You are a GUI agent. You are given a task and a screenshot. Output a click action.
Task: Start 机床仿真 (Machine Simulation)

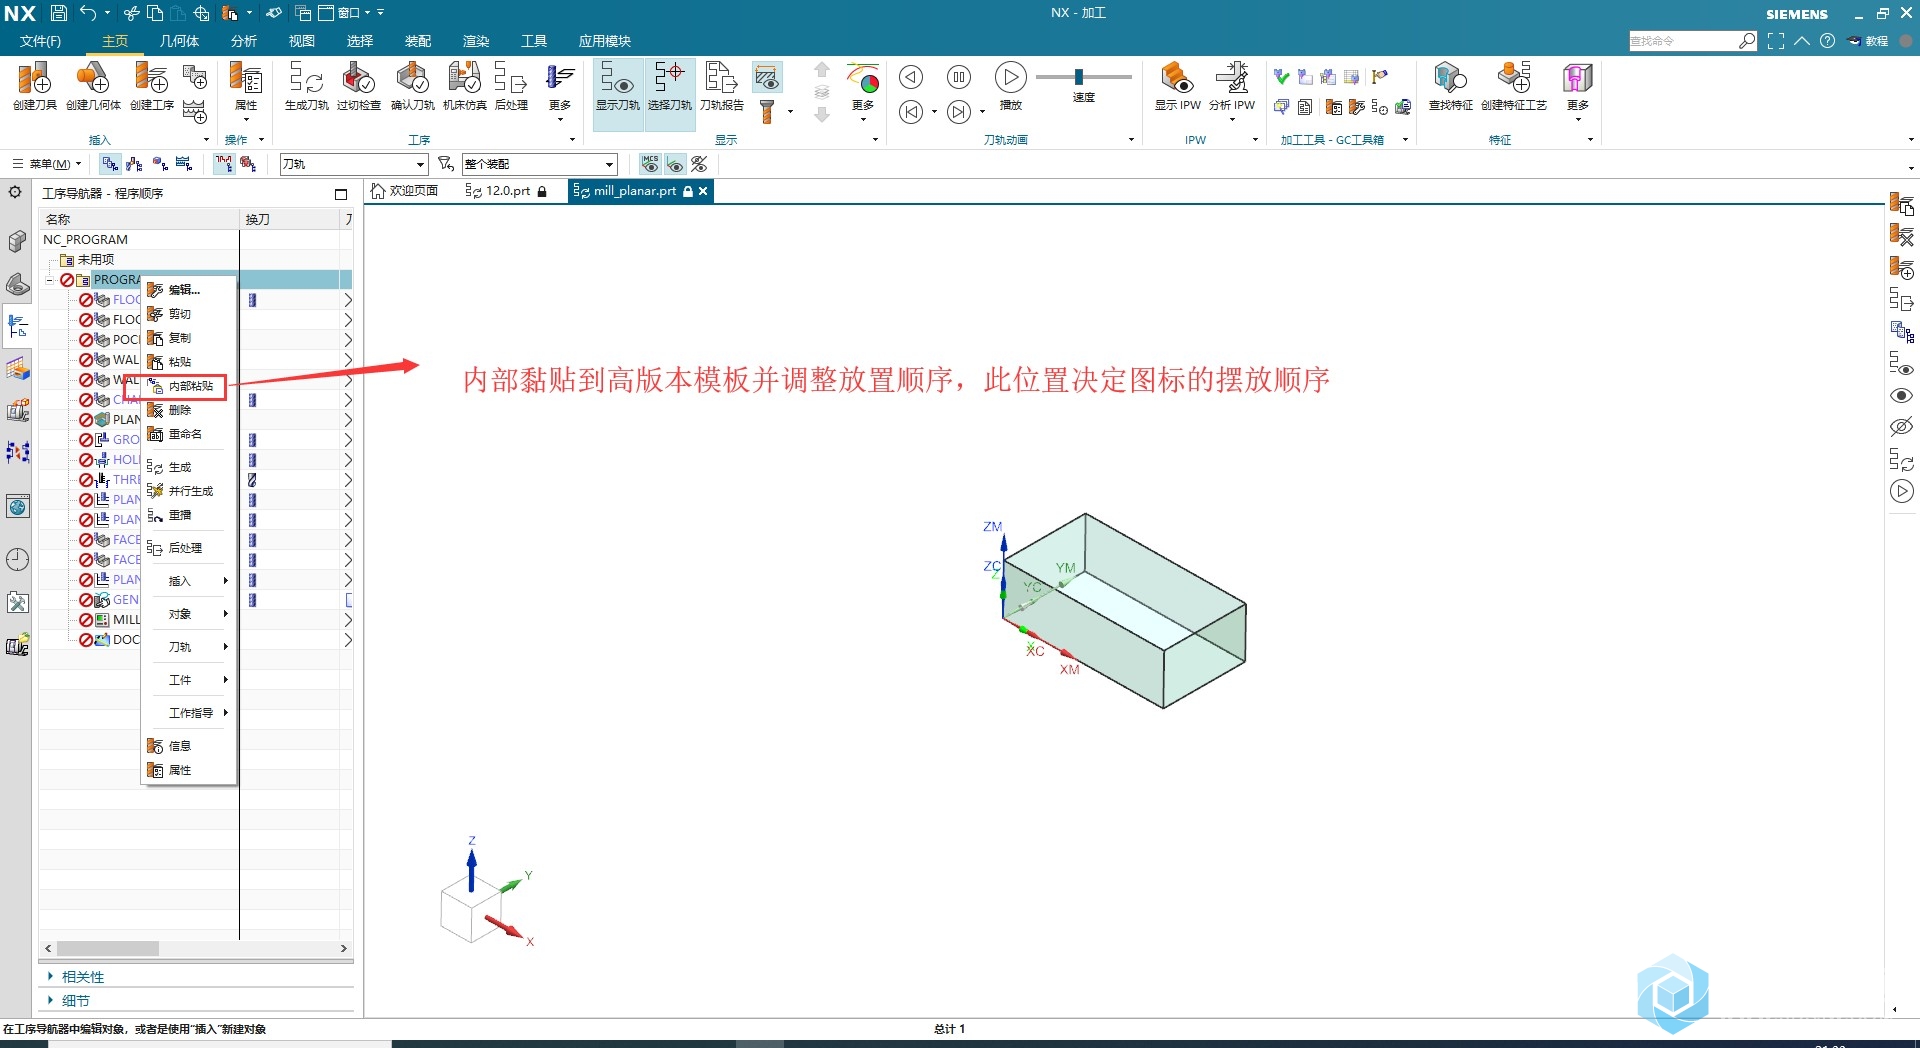pyautogui.click(x=464, y=86)
